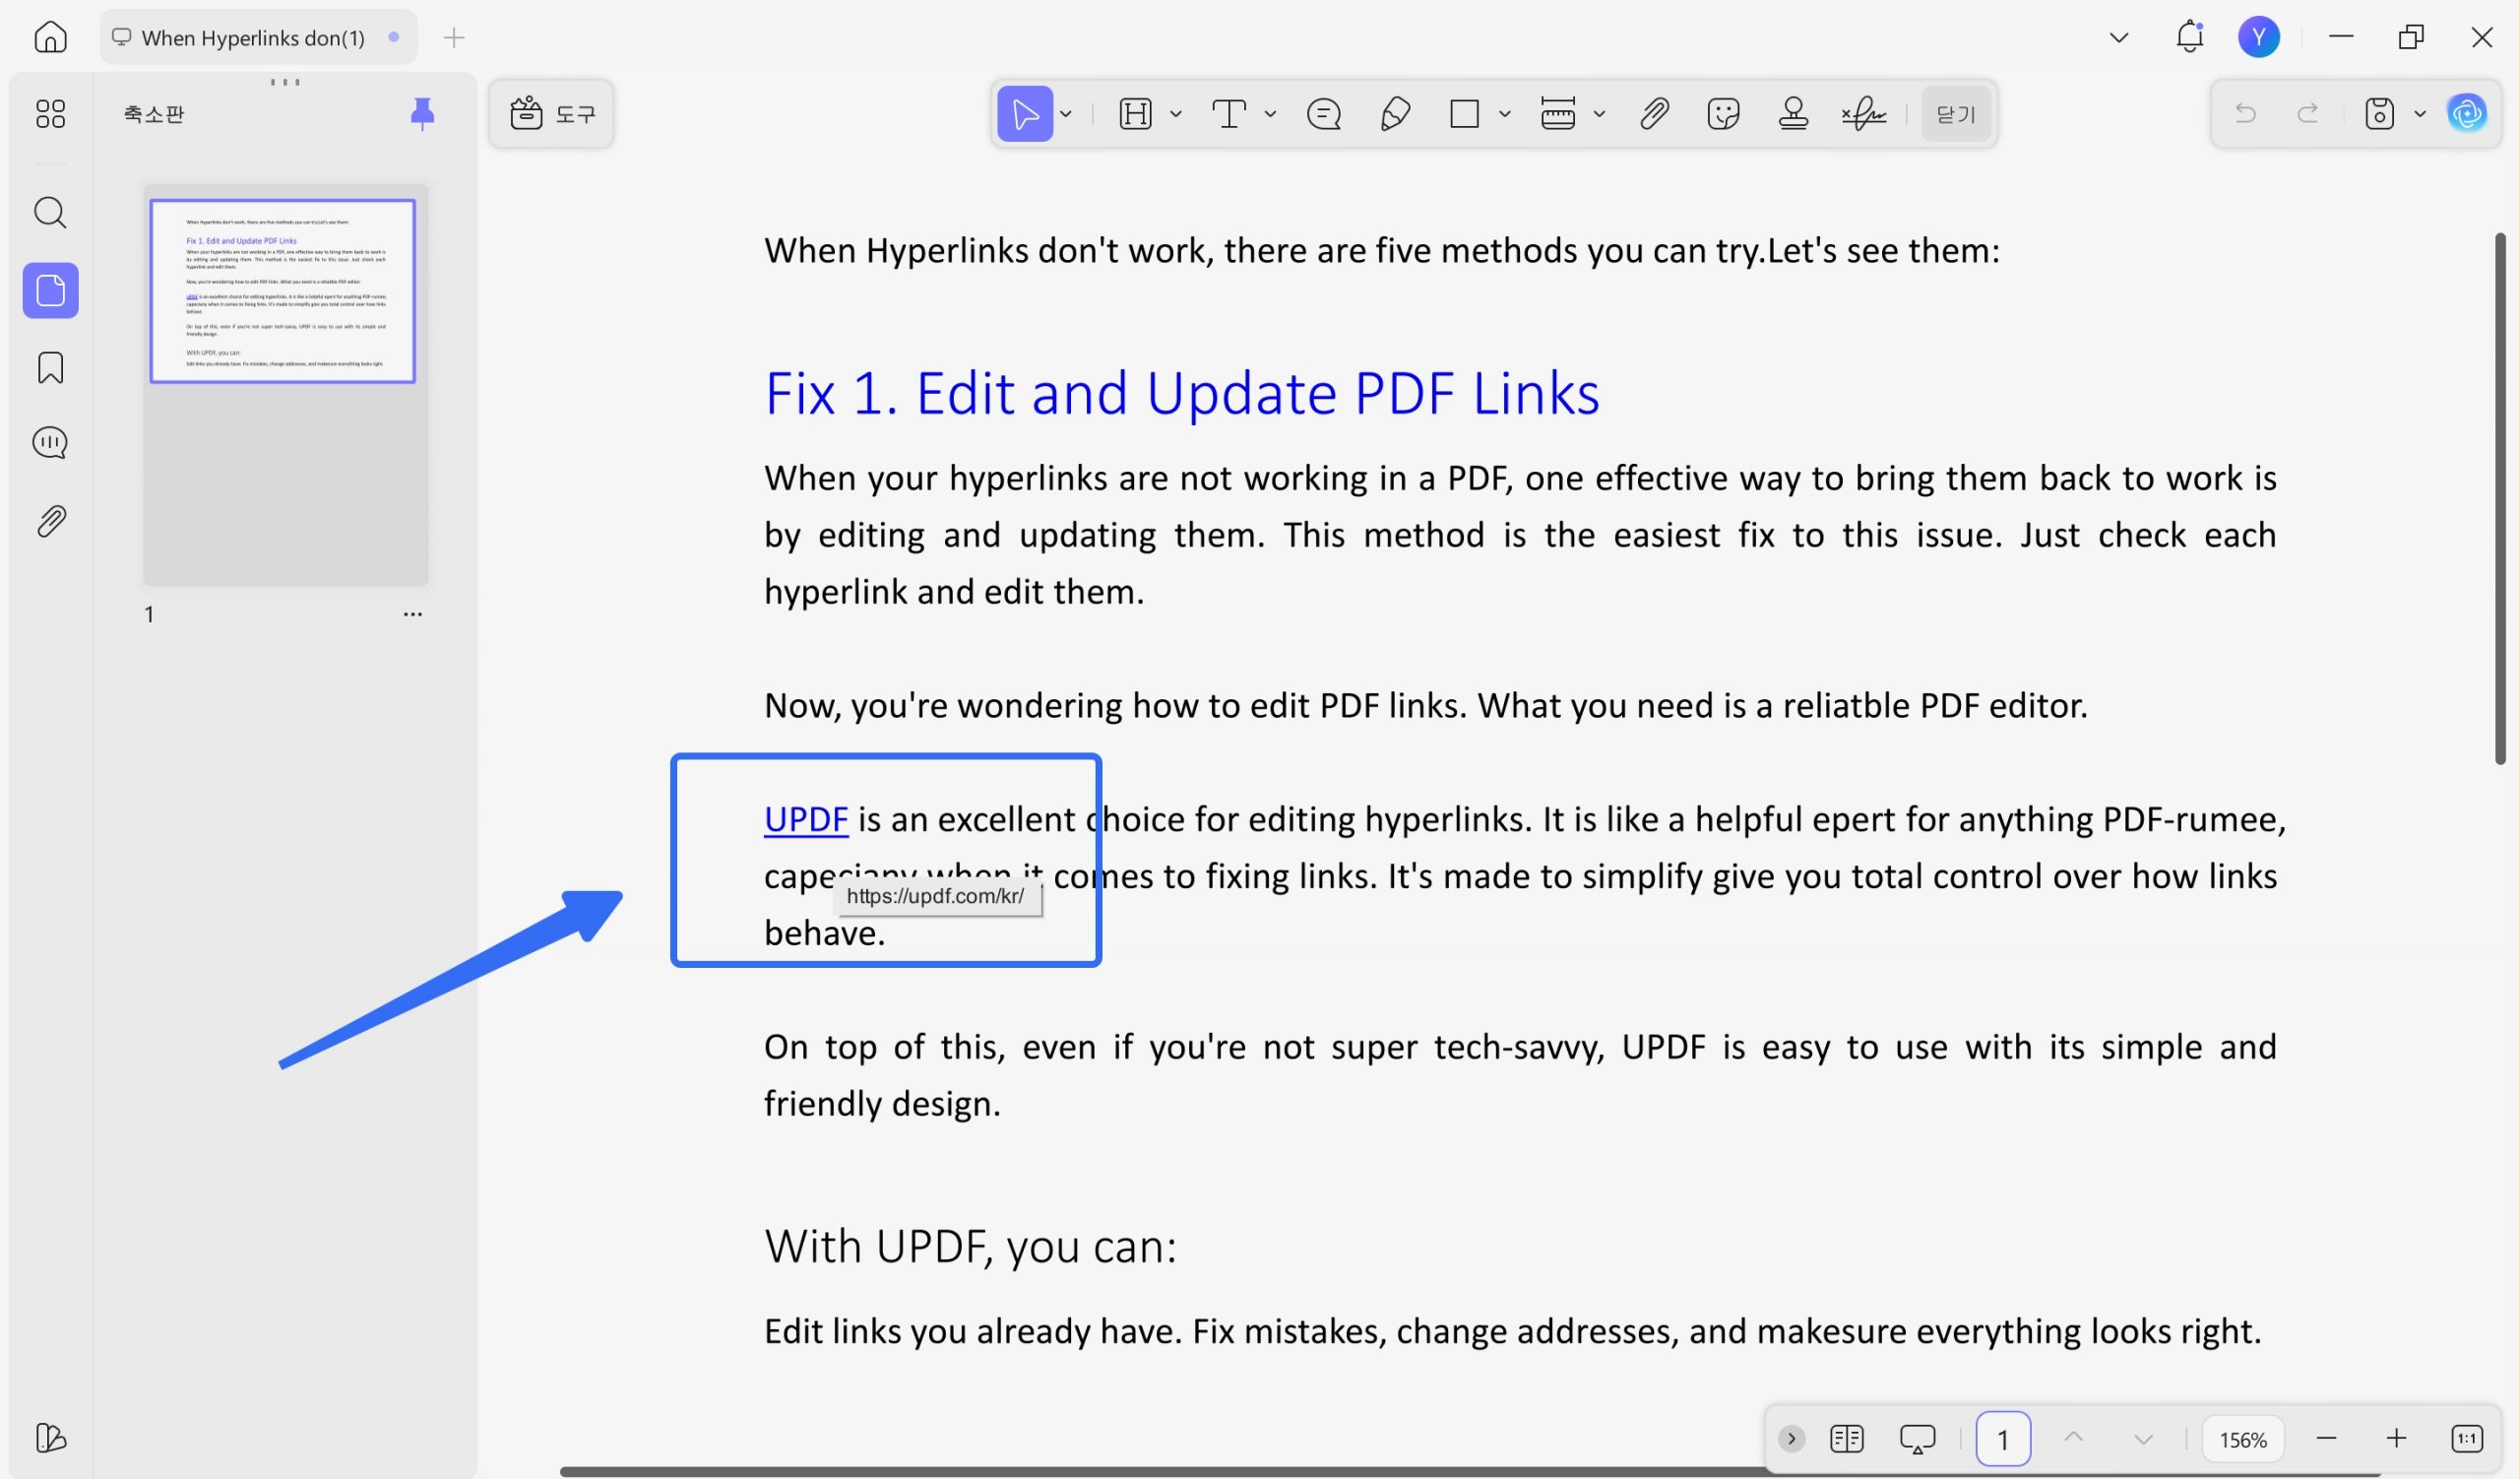Open the attachments panel in sidebar
Viewport: 2520px width, 1479px height.
[x=51, y=521]
